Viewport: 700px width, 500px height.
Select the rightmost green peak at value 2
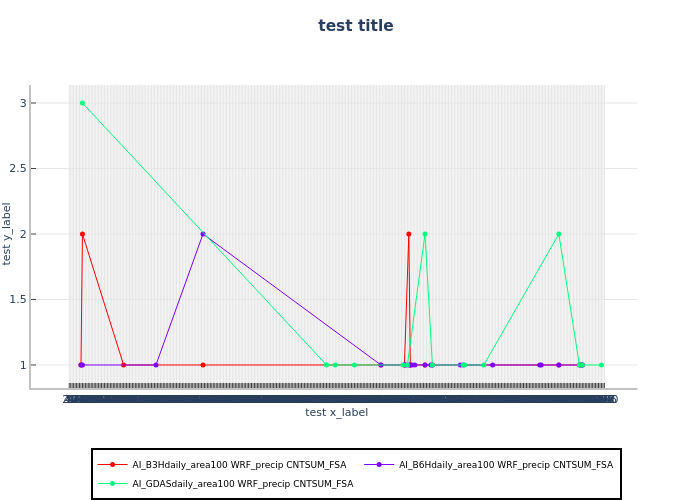pos(559,234)
